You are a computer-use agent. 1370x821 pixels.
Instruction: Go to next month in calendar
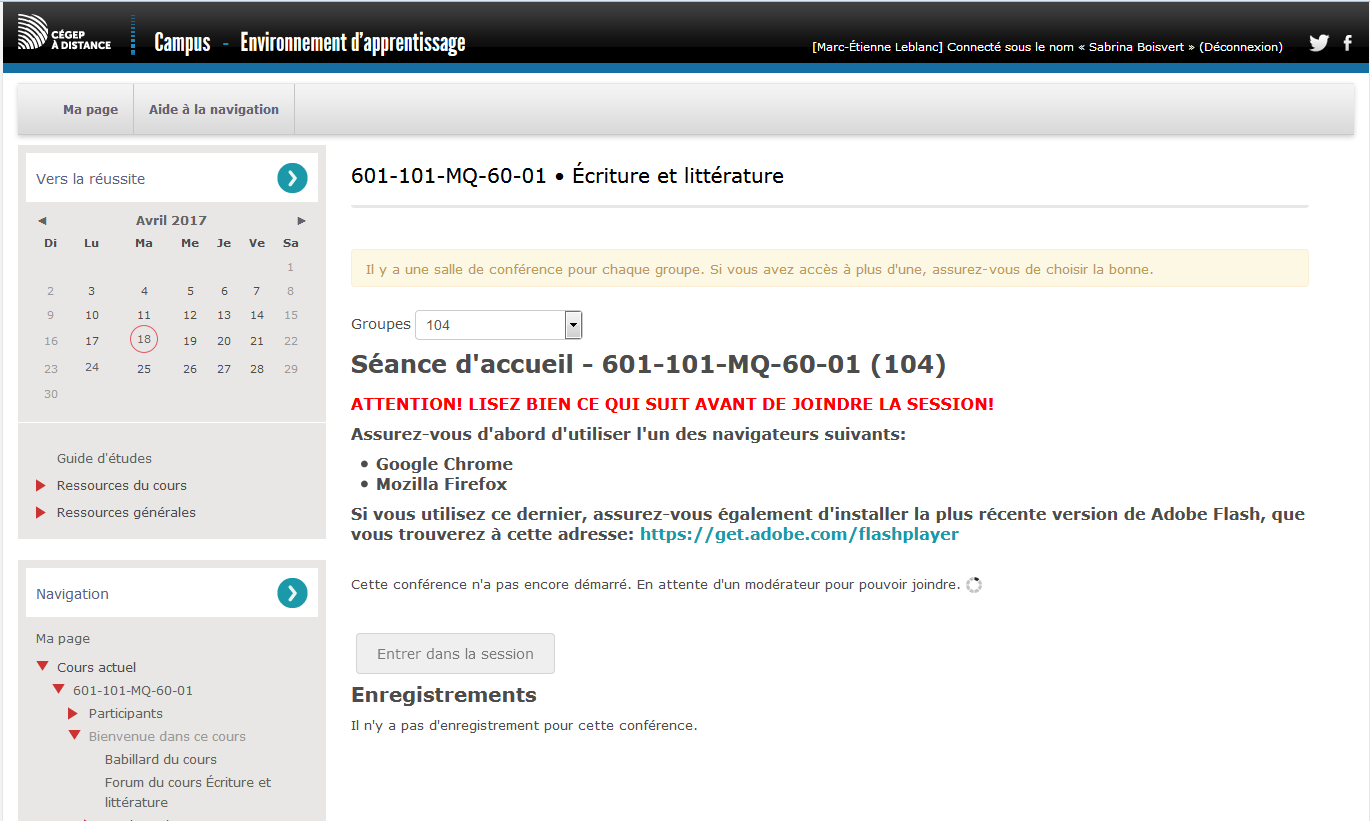302,221
